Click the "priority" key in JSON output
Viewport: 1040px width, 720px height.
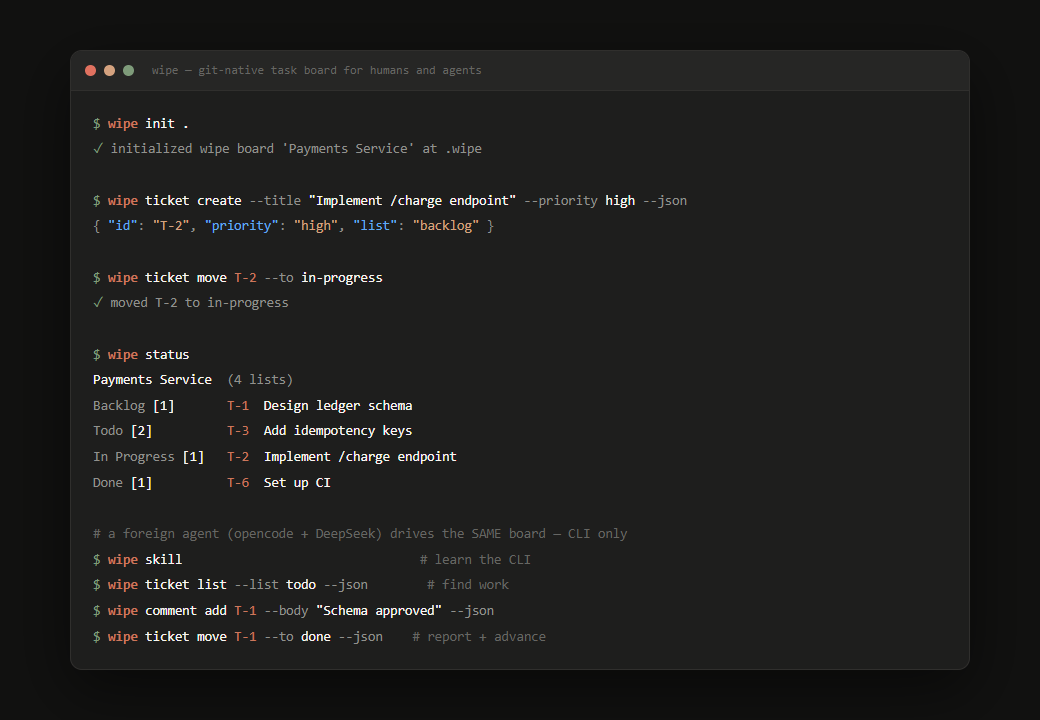tap(241, 225)
